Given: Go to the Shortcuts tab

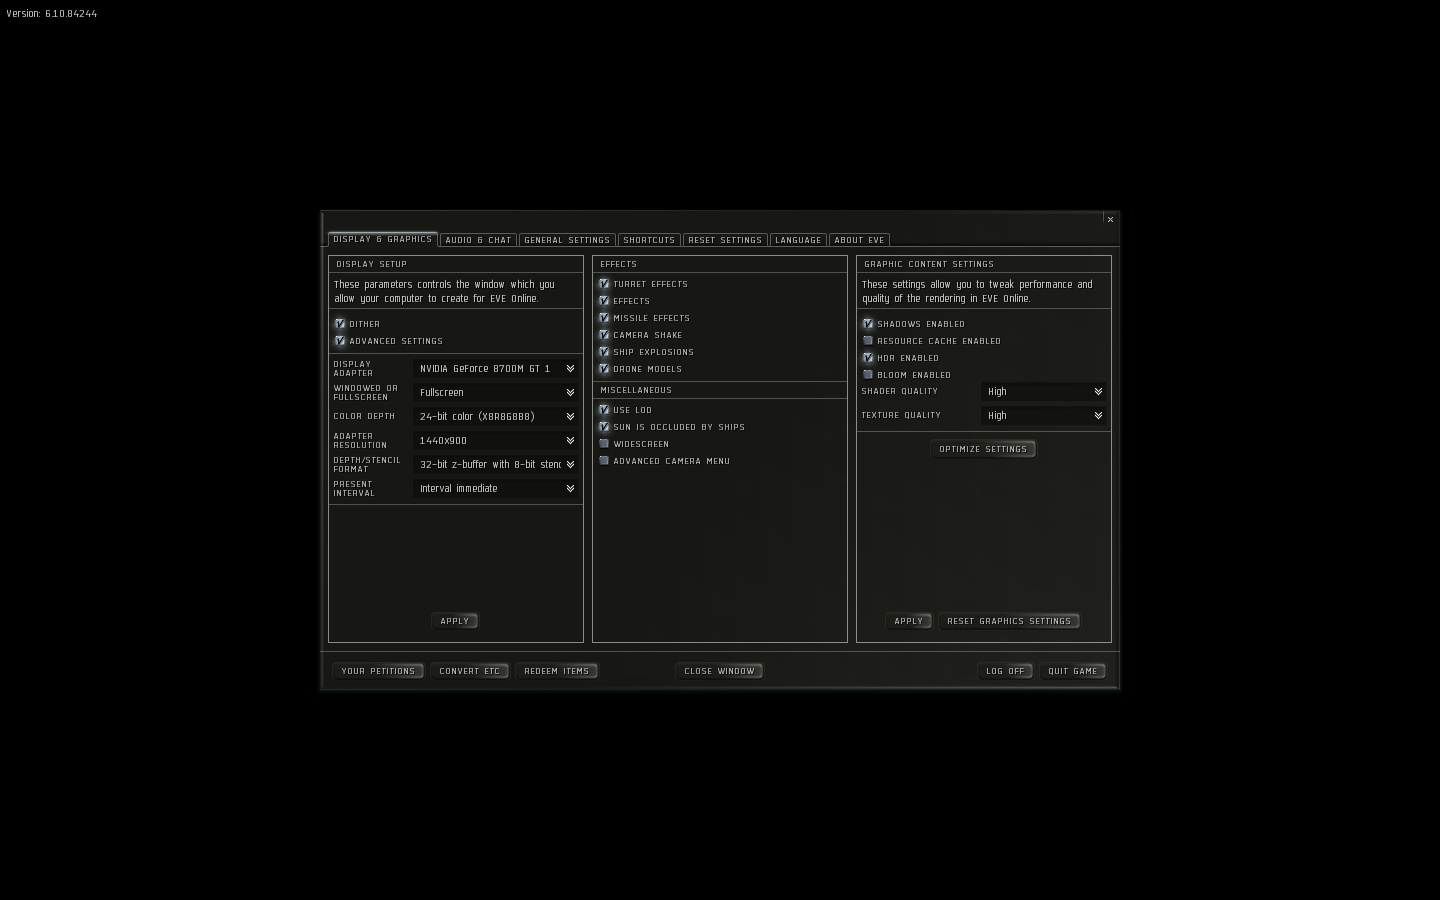Looking at the screenshot, I should click(x=649, y=240).
